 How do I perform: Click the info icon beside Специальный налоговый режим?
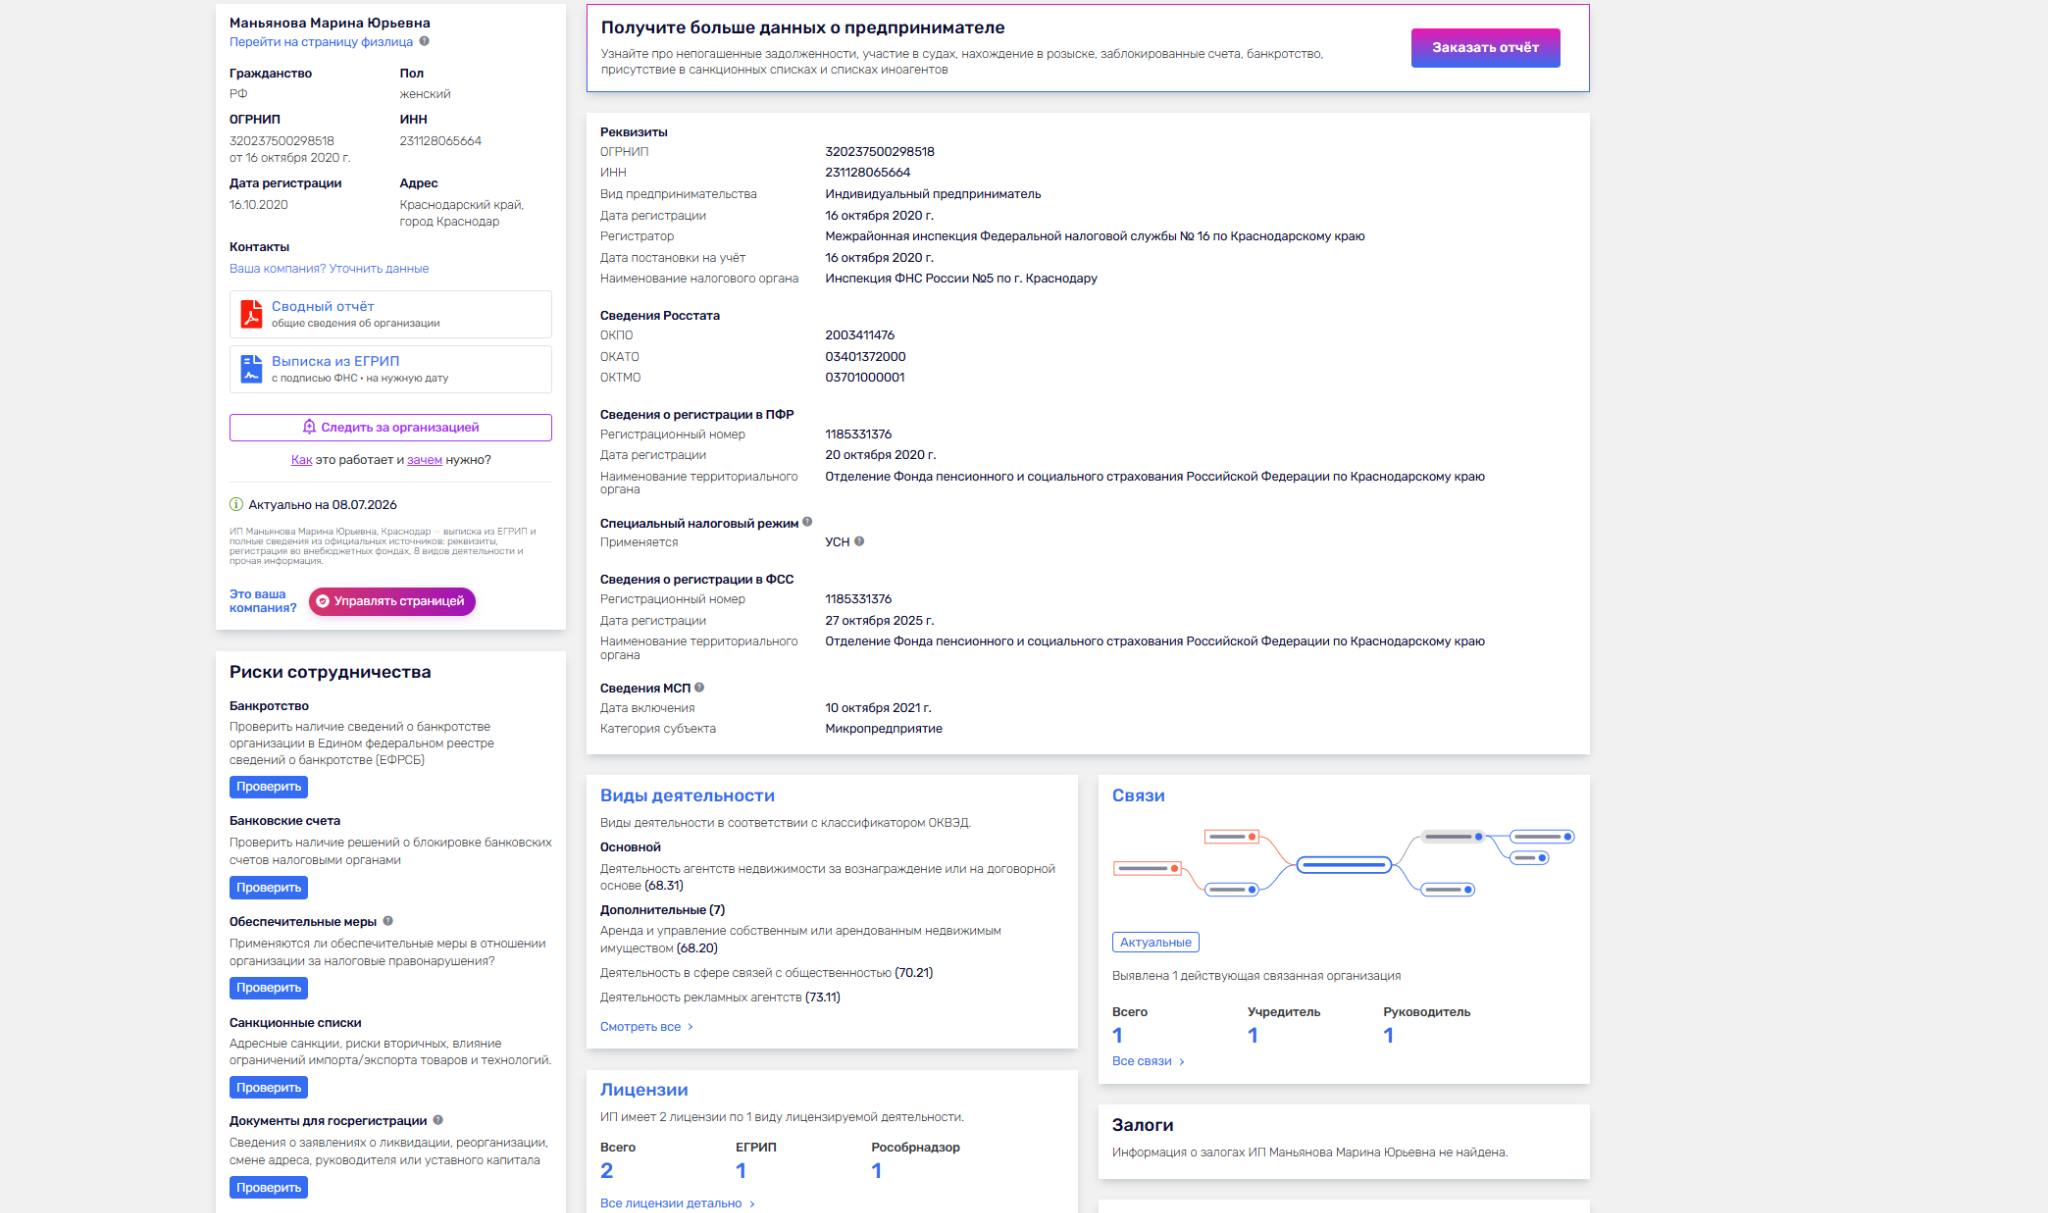tap(807, 522)
